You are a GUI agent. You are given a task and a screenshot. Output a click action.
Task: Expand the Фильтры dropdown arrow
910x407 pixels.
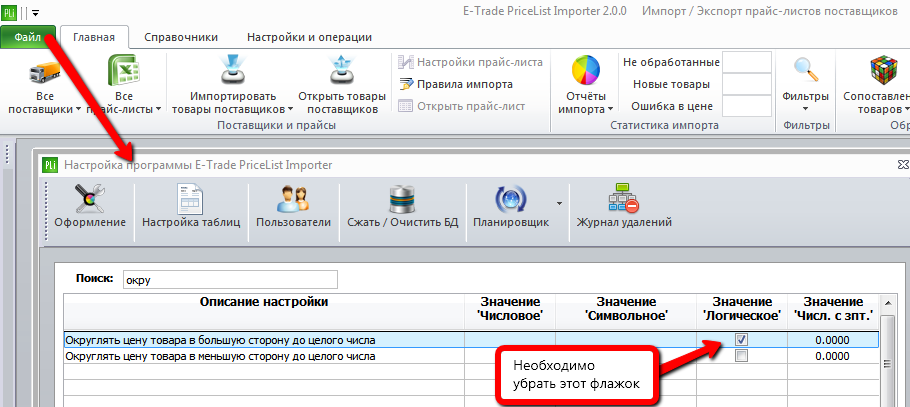click(x=806, y=109)
